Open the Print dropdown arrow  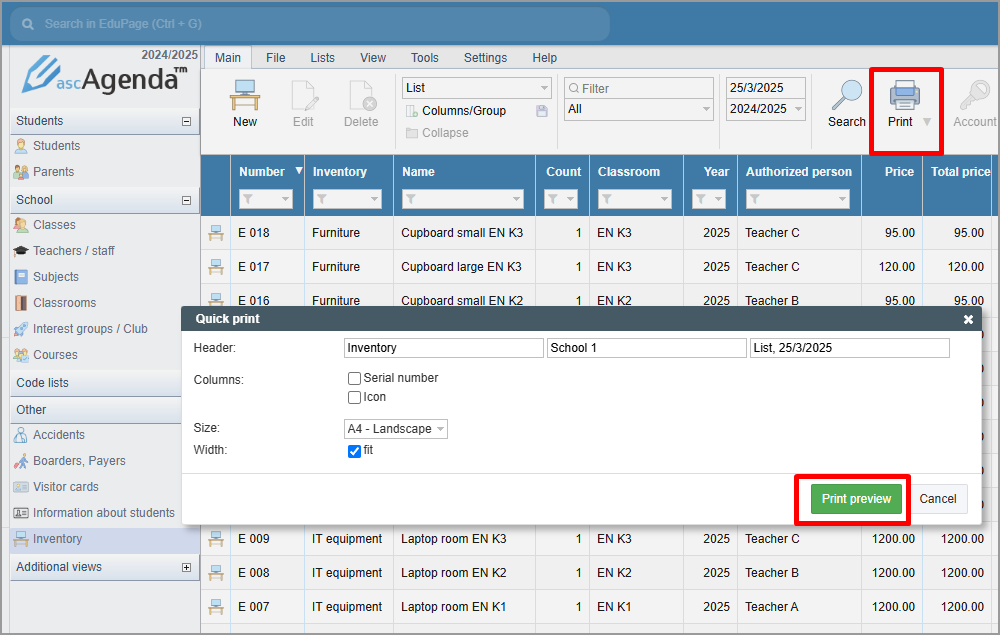[x=927, y=121]
